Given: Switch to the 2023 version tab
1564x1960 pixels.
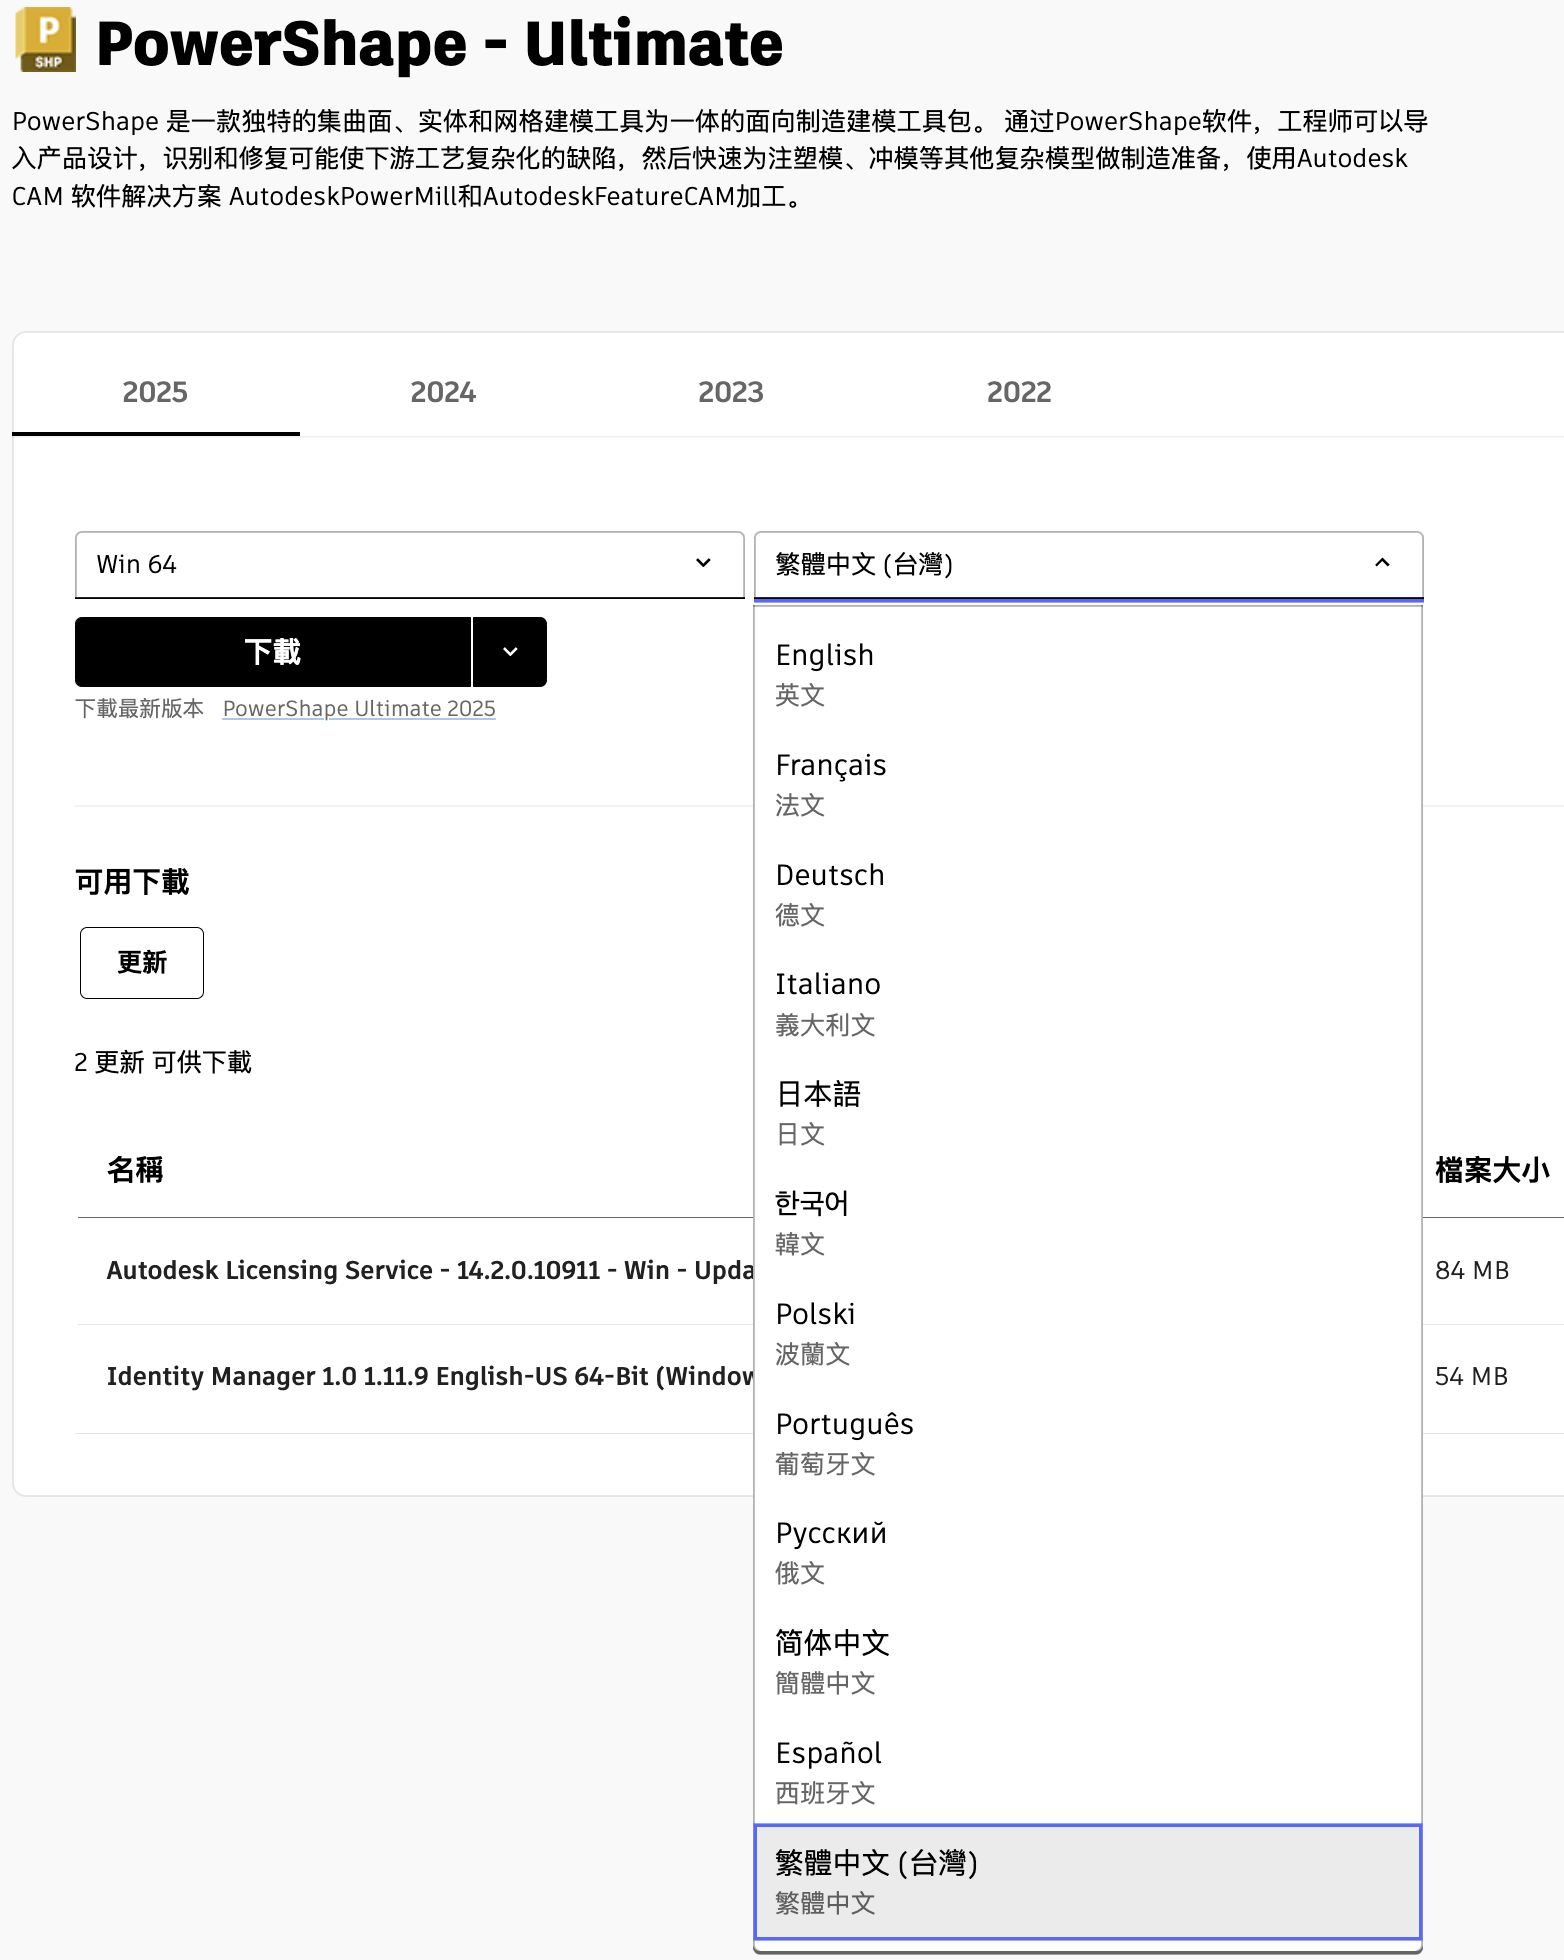Looking at the screenshot, I should 731,392.
